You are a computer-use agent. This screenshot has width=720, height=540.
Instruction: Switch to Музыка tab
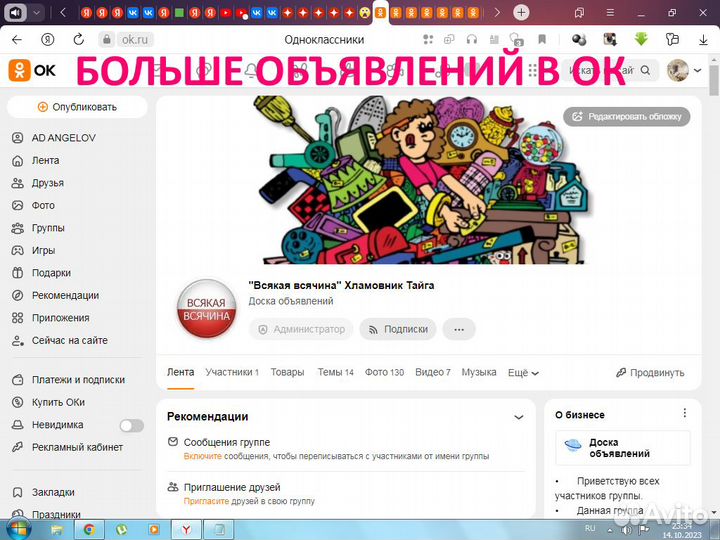(x=479, y=372)
